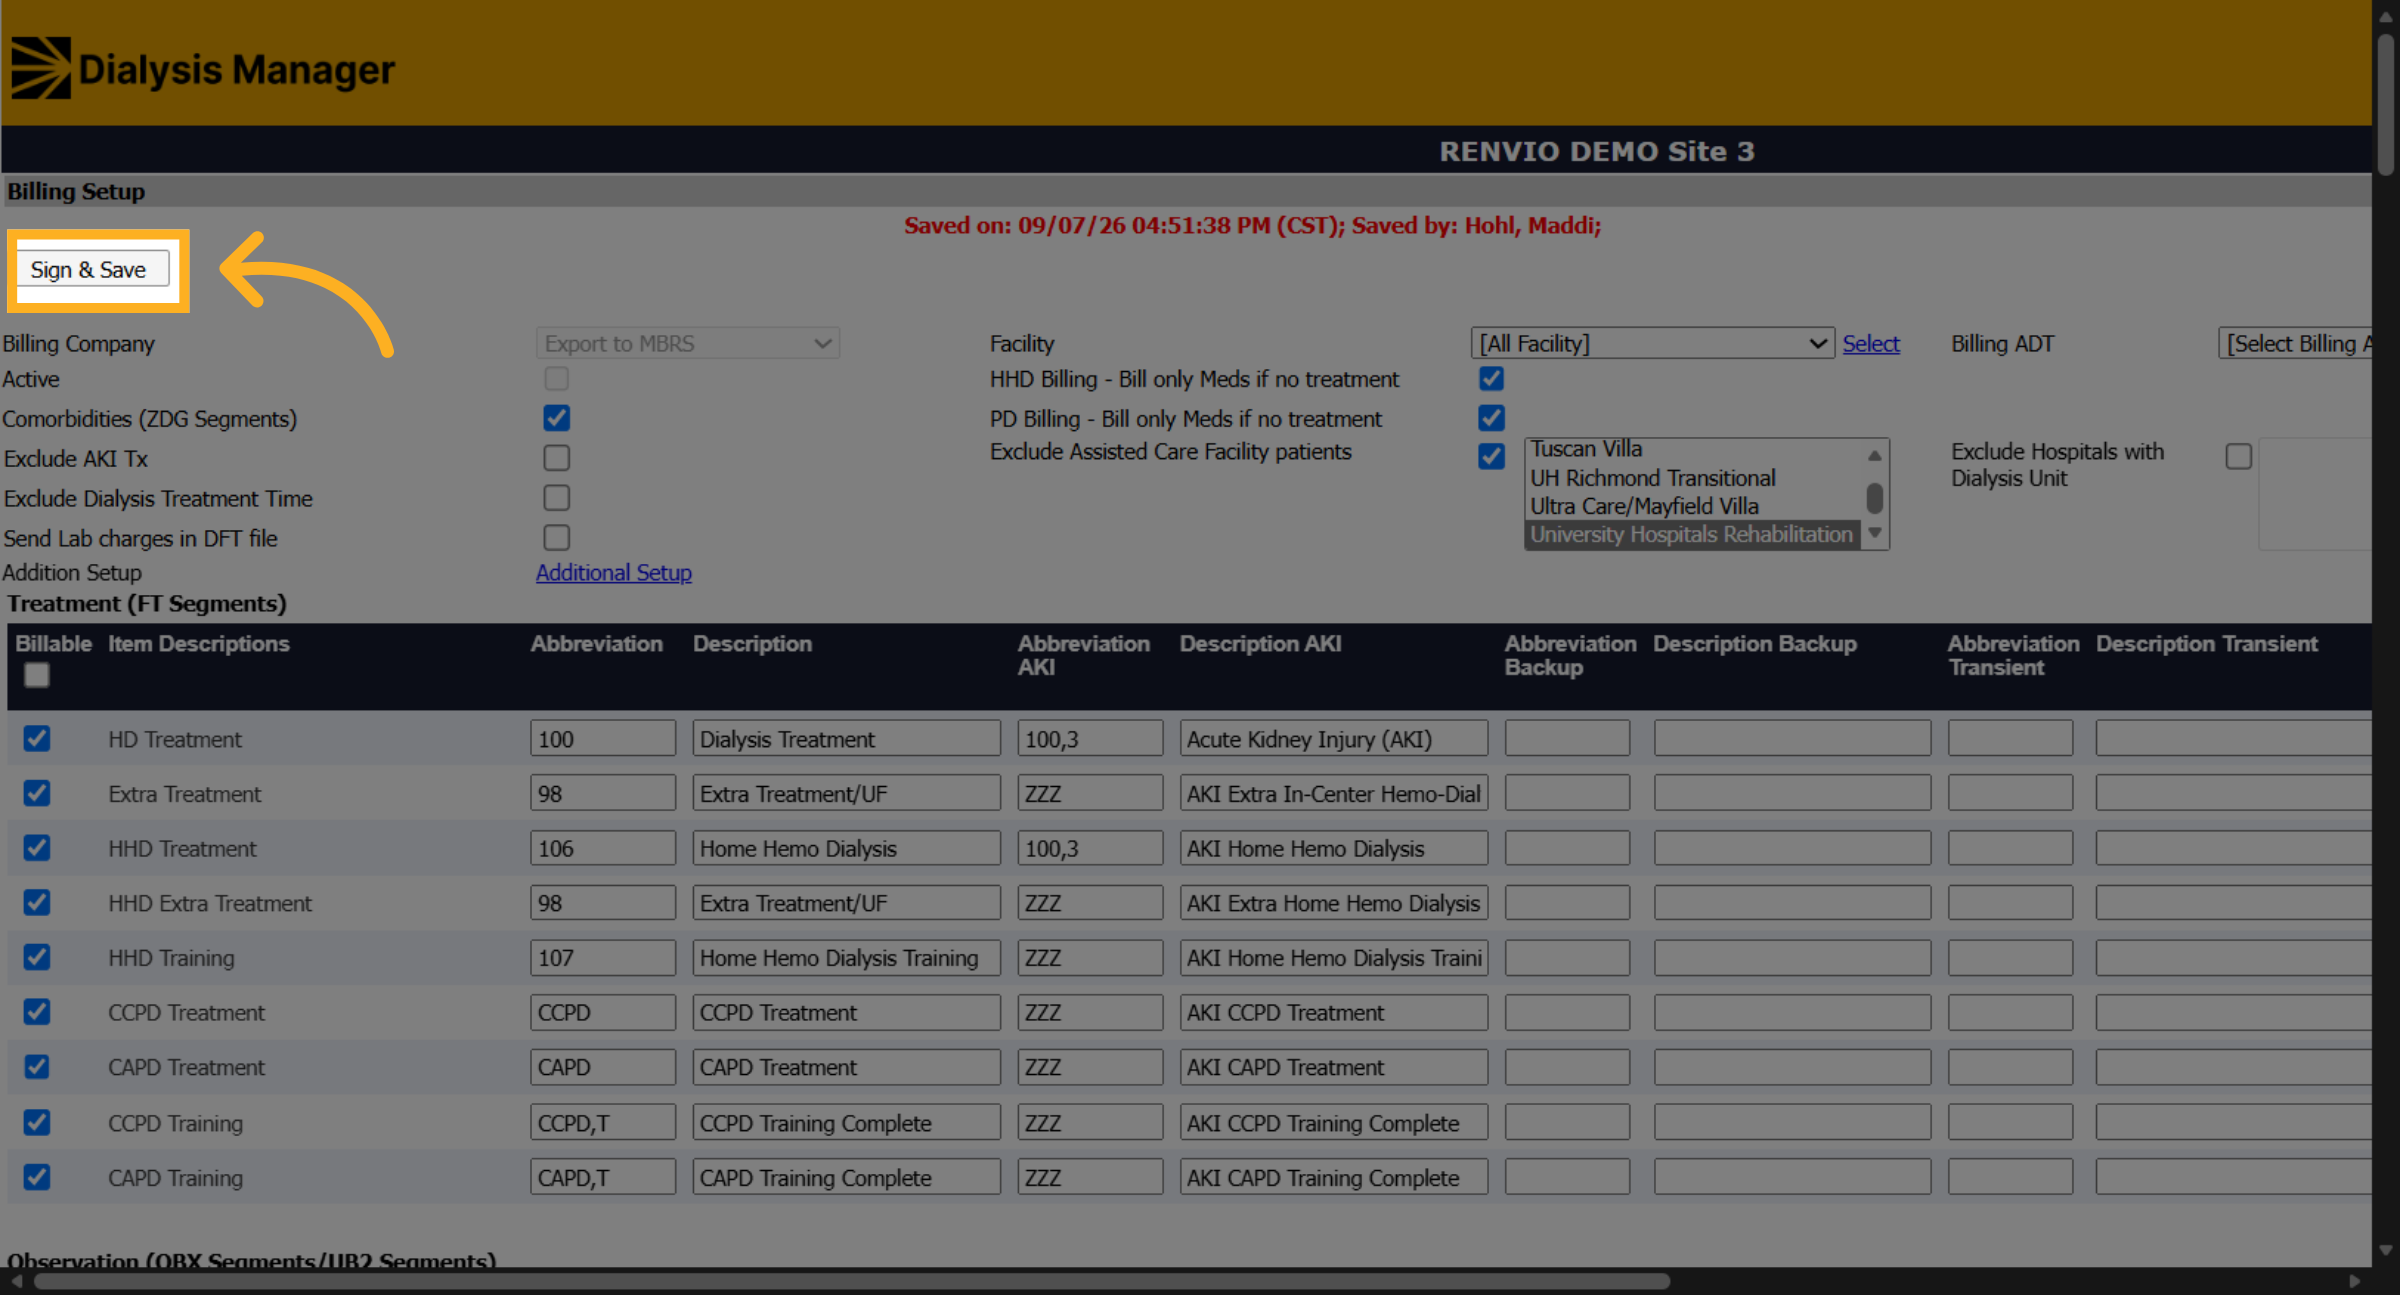Uncheck billable for HD Treatment row

[x=37, y=739]
